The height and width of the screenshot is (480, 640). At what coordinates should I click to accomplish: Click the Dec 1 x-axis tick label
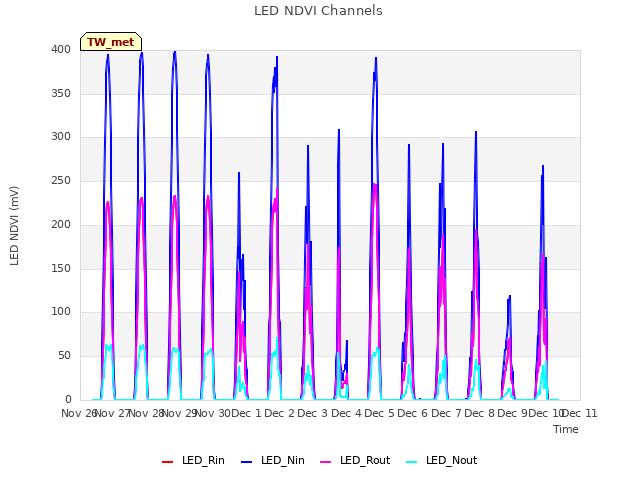pos(246,413)
